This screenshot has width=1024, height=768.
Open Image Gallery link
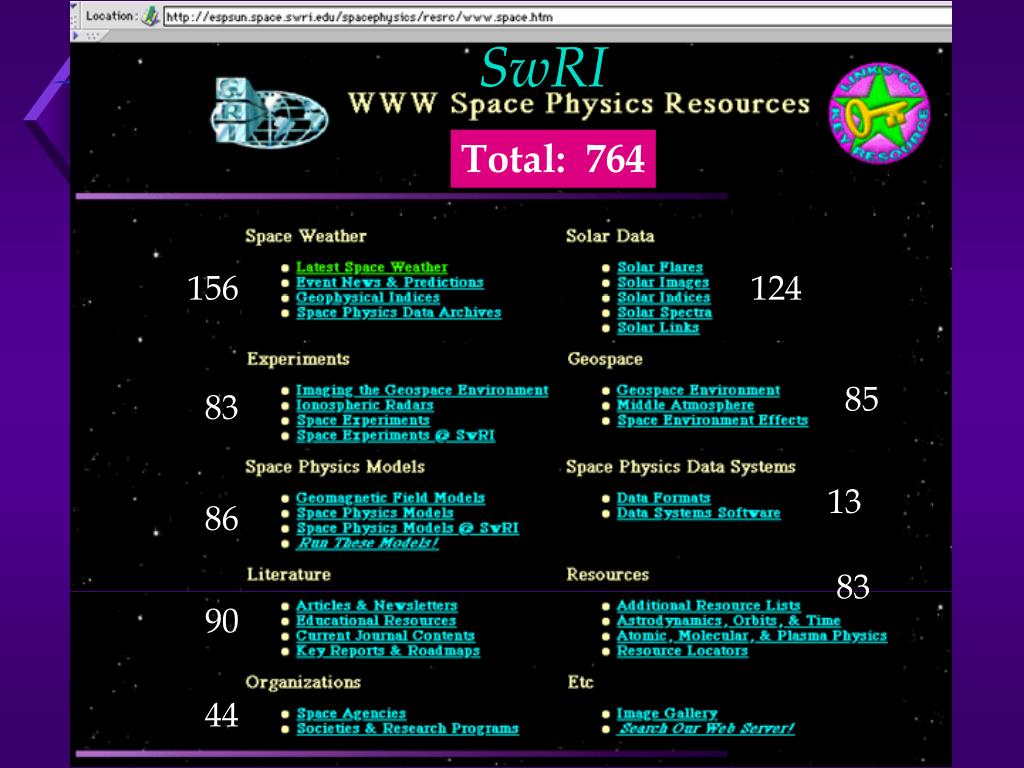[667, 713]
